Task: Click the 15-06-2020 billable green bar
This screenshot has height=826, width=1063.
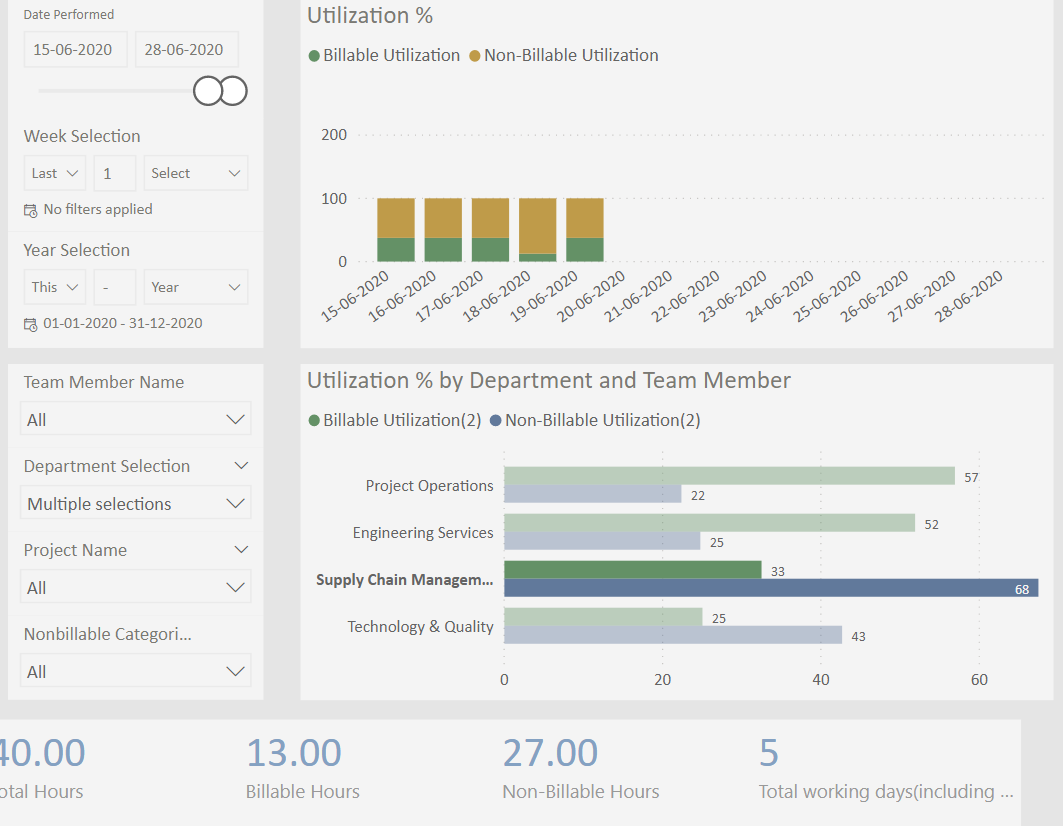Action: tap(396, 250)
